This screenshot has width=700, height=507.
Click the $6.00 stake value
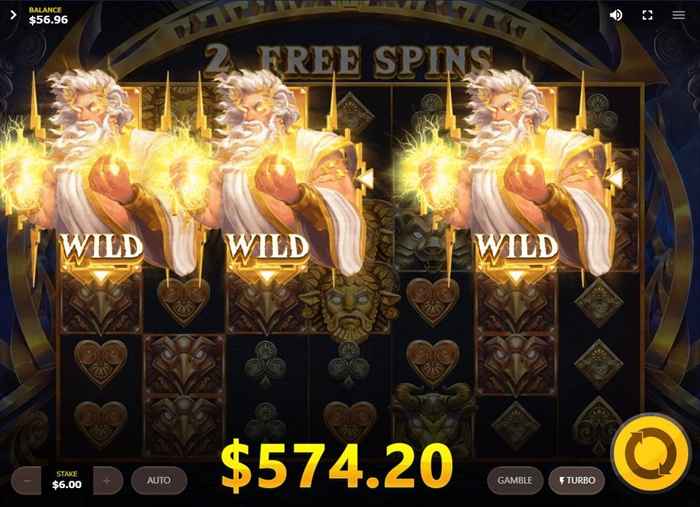[x=67, y=485]
